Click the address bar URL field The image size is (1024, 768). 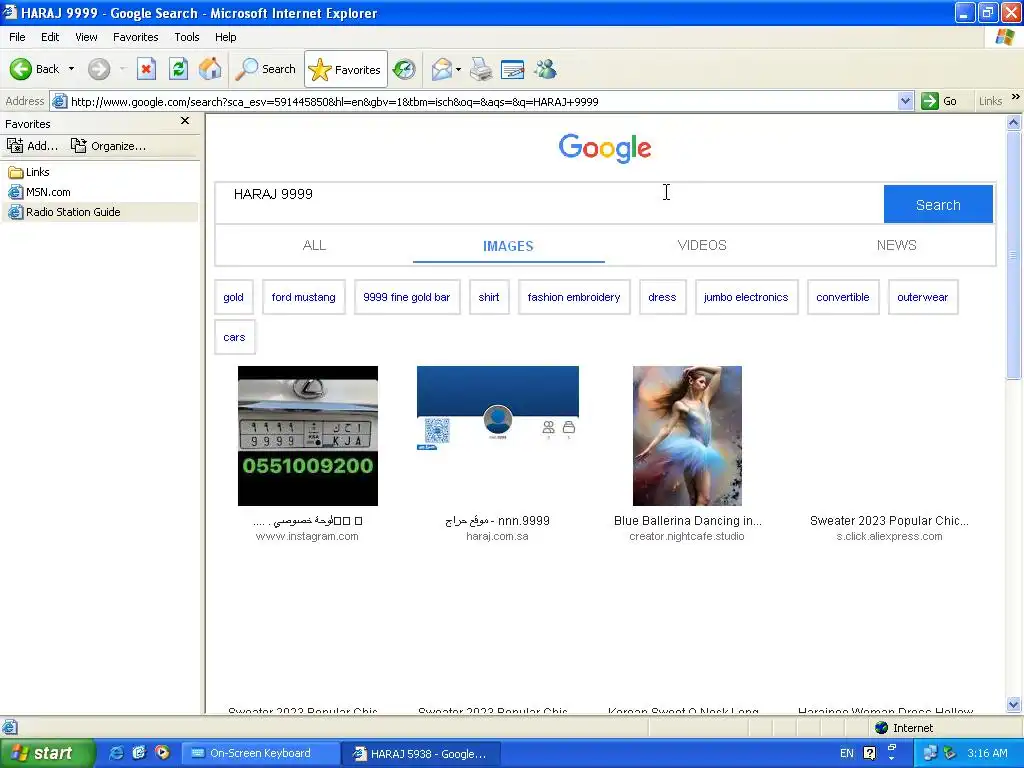point(482,102)
